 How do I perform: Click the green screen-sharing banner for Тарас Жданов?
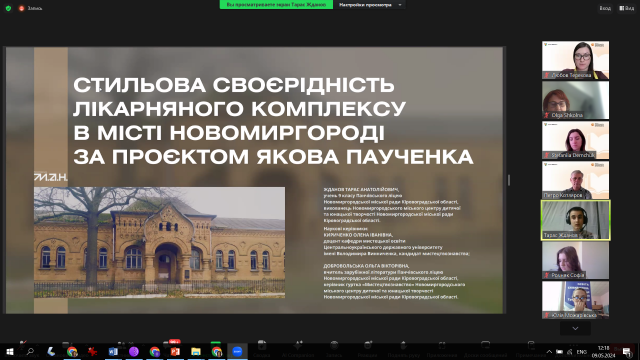276,5
